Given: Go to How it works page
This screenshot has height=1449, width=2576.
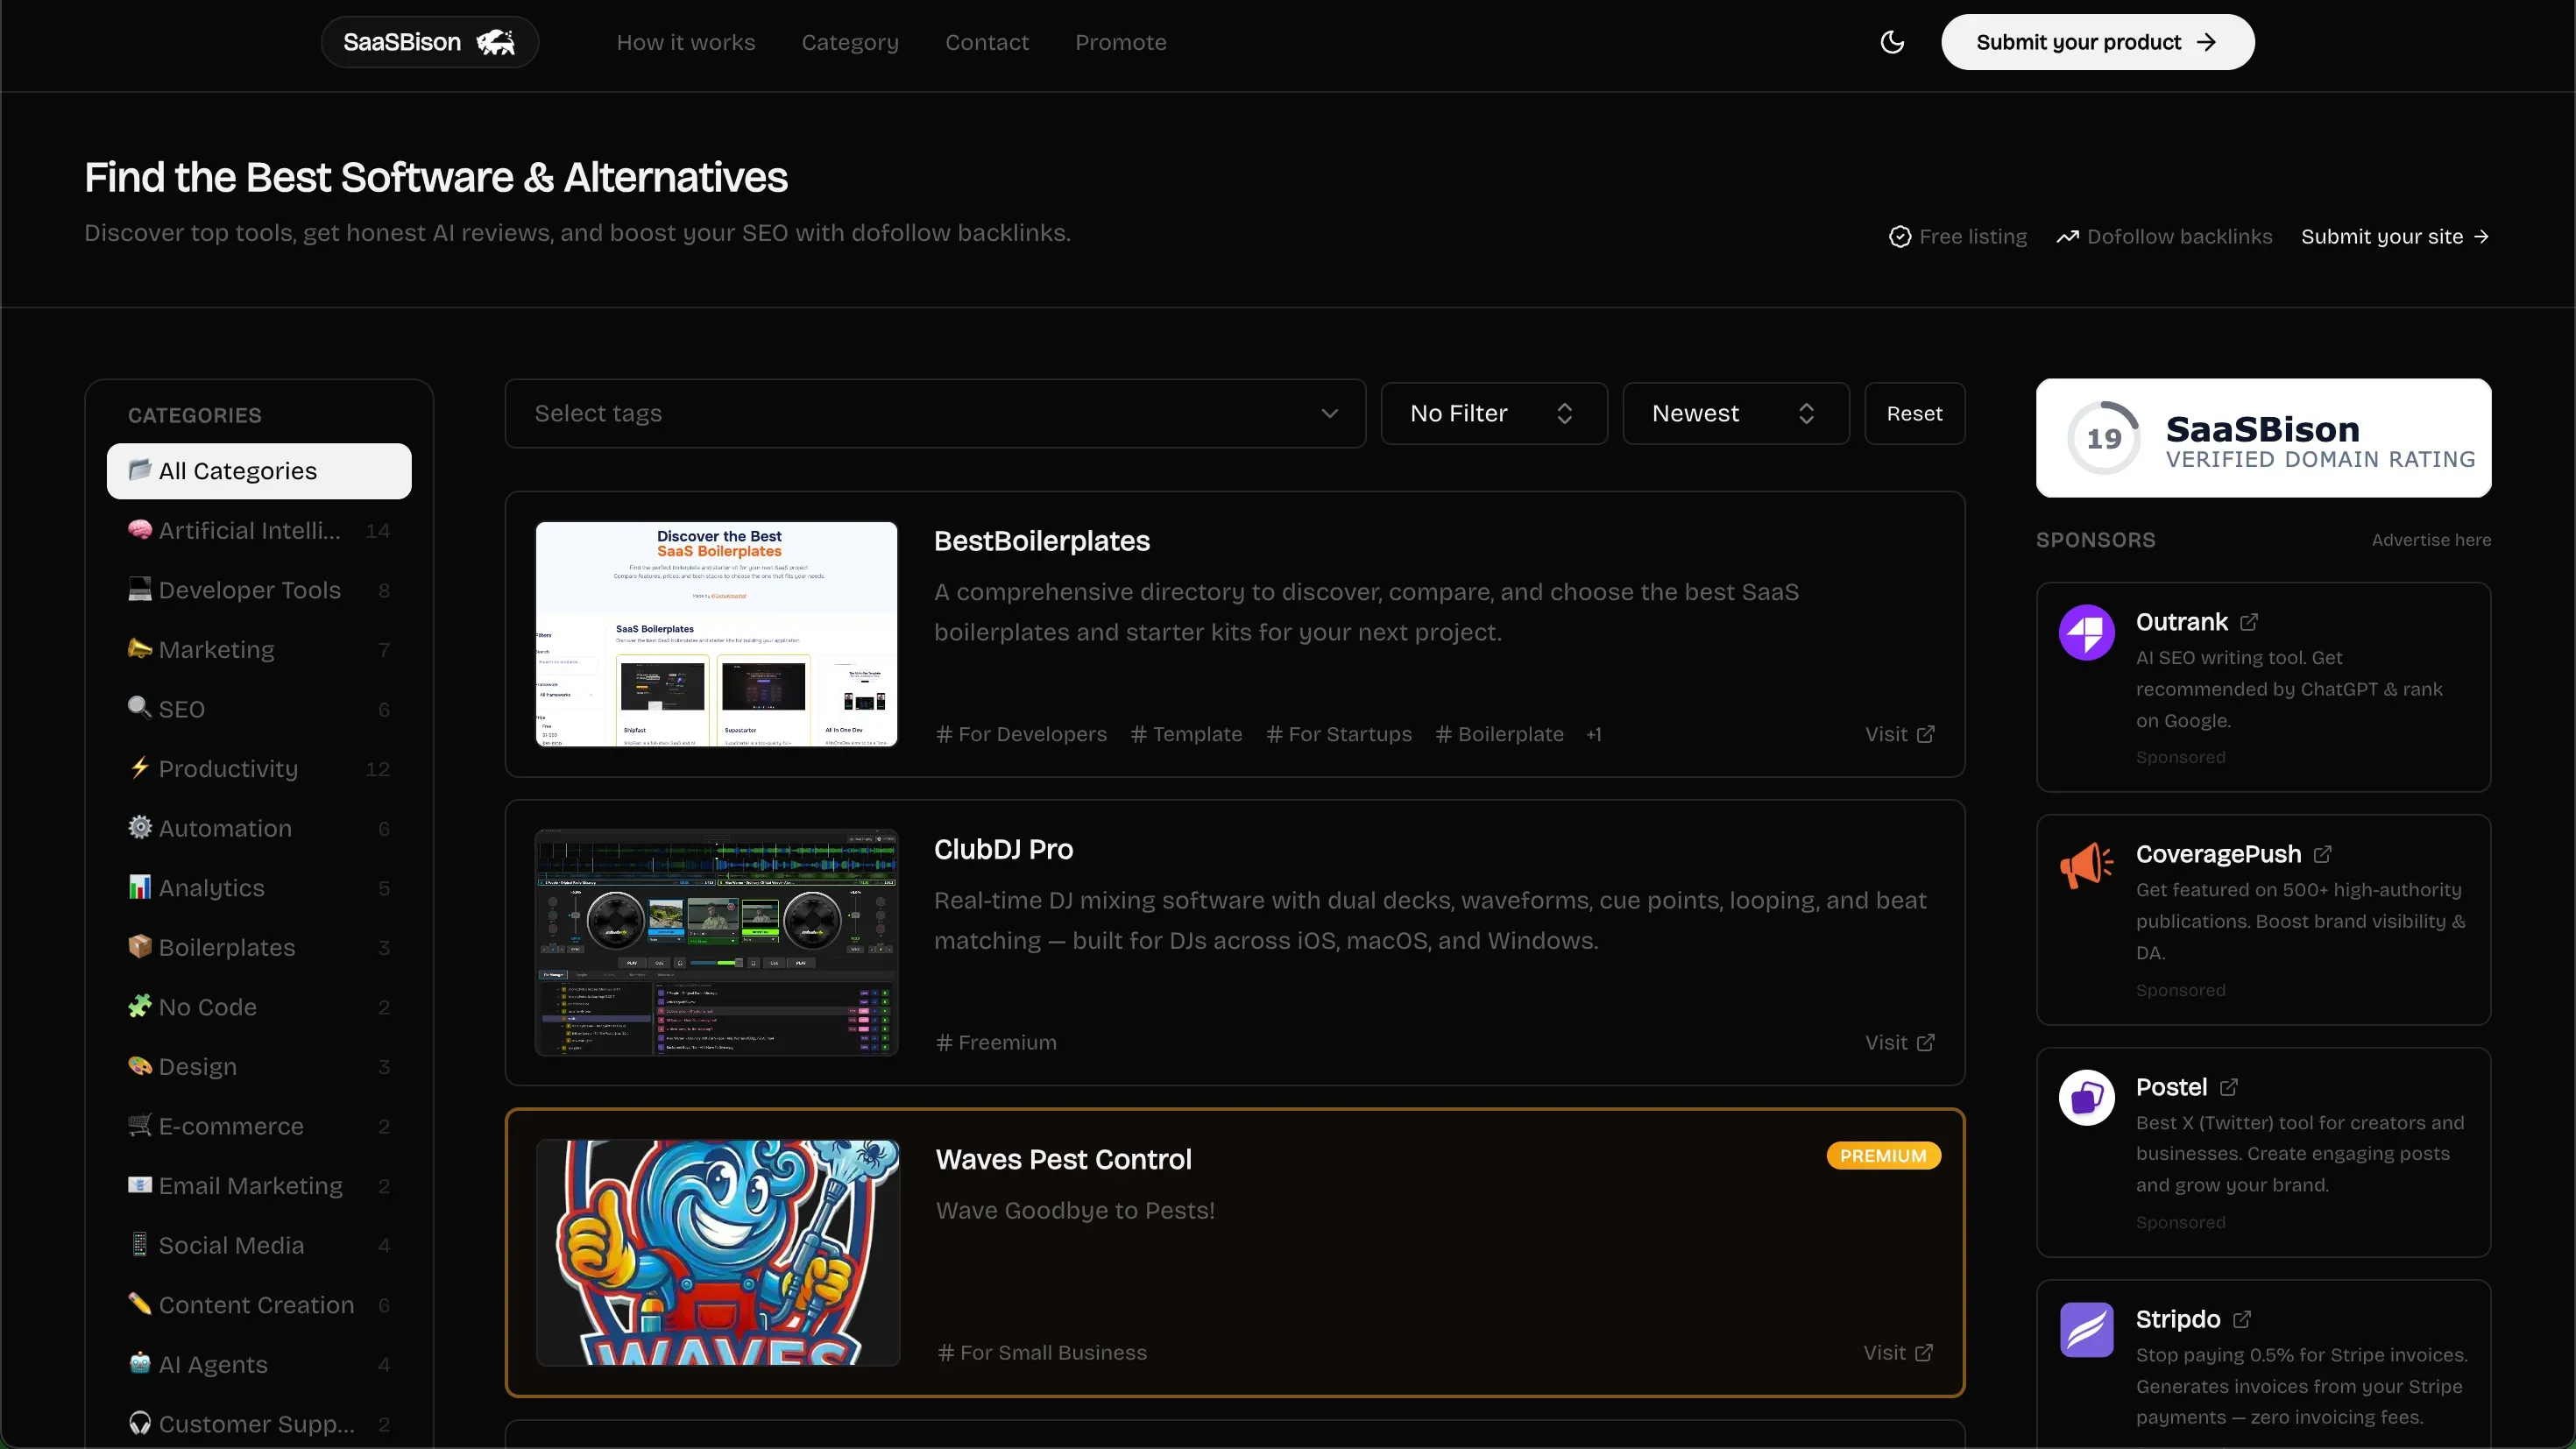Looking at the screenshot, I should (x=686, y=42).
